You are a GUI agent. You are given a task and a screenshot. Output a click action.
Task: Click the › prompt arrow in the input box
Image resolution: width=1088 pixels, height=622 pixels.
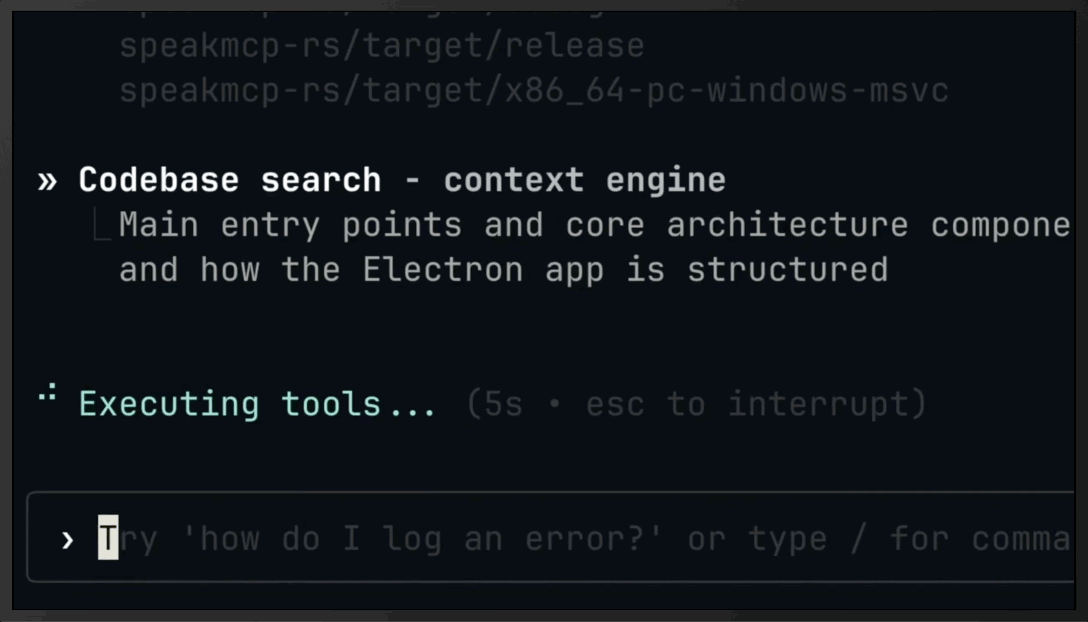click(67, 539)
